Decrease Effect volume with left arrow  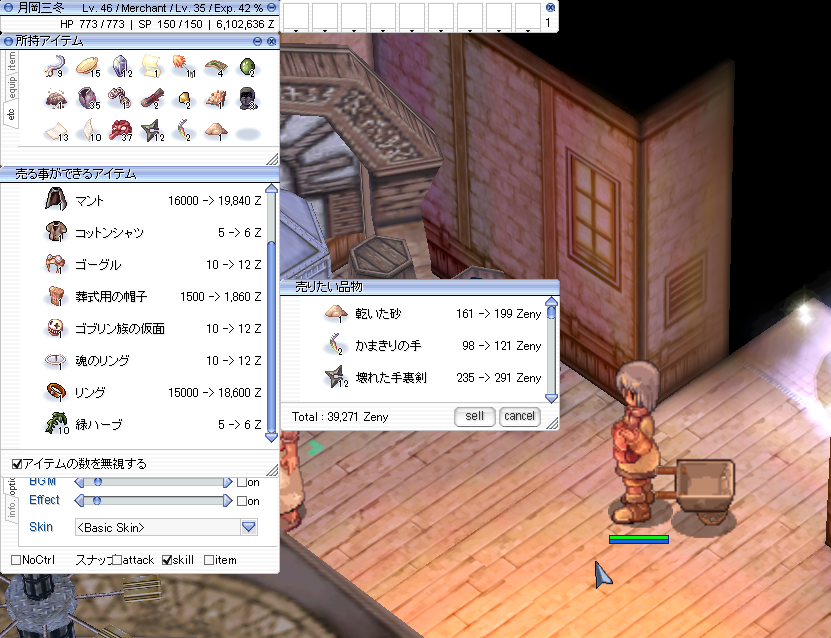pos(80,501)
